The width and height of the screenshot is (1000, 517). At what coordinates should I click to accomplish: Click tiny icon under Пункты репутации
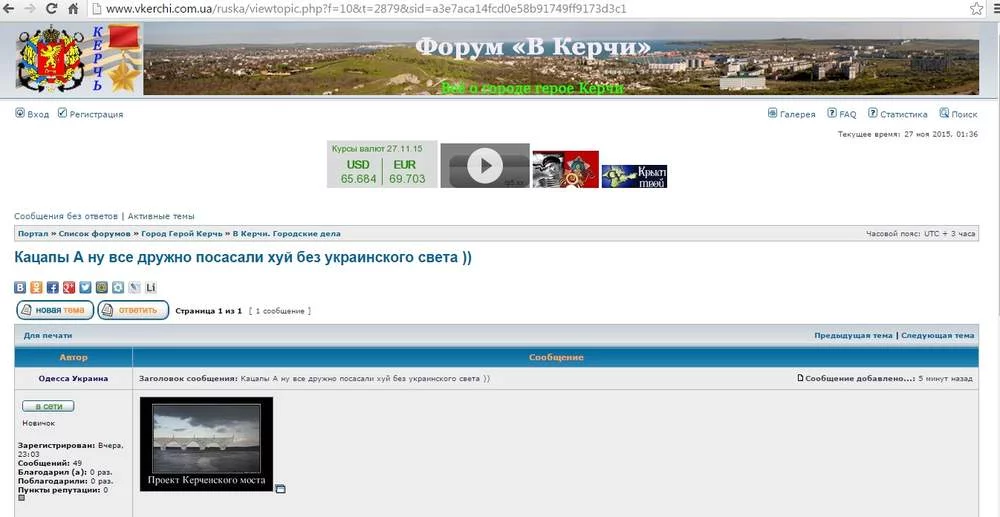coord(21,498)
